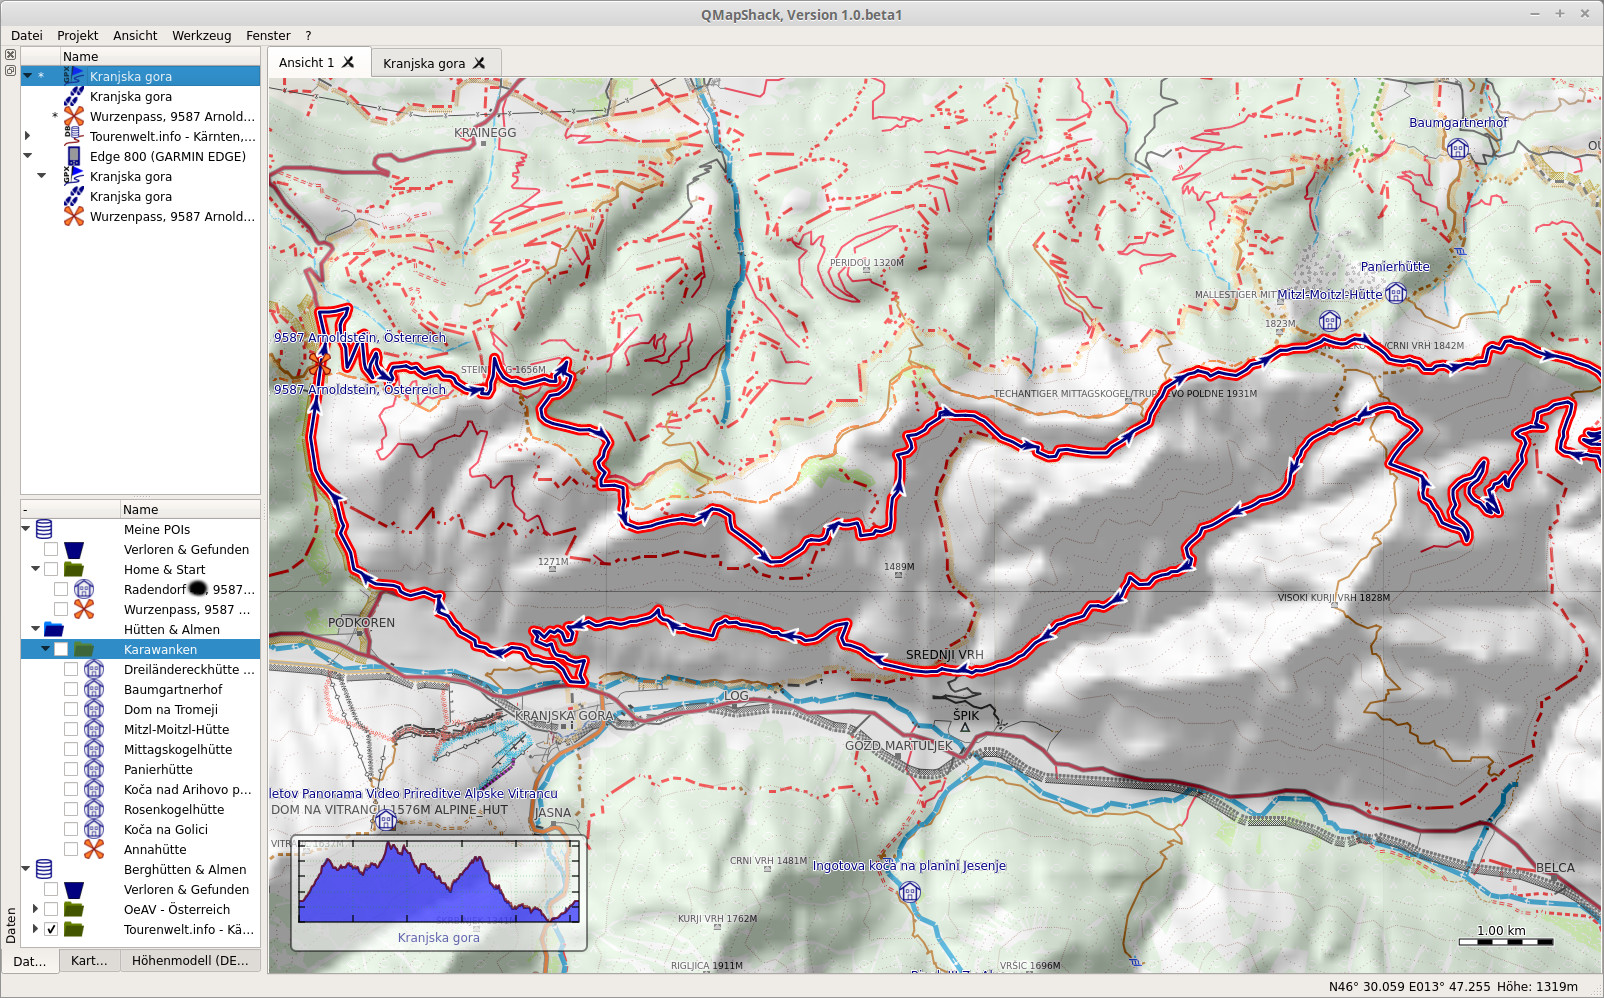Open the Fenster menu

pyautogui.click(x=268, y=35)
